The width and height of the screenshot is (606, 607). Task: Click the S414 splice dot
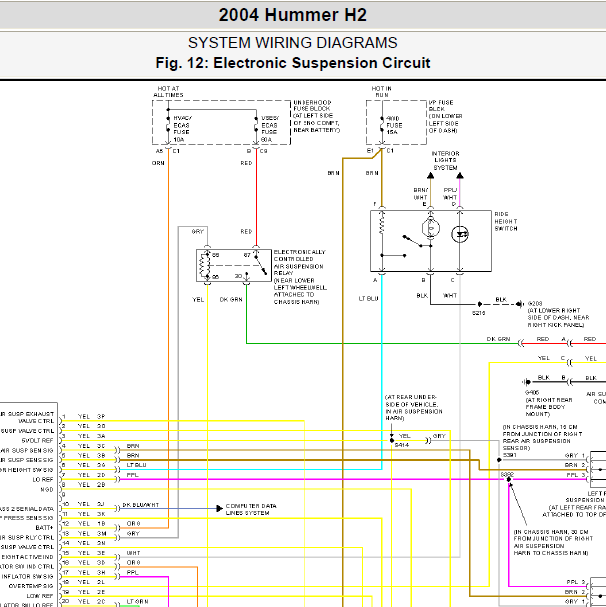point(391,441)
